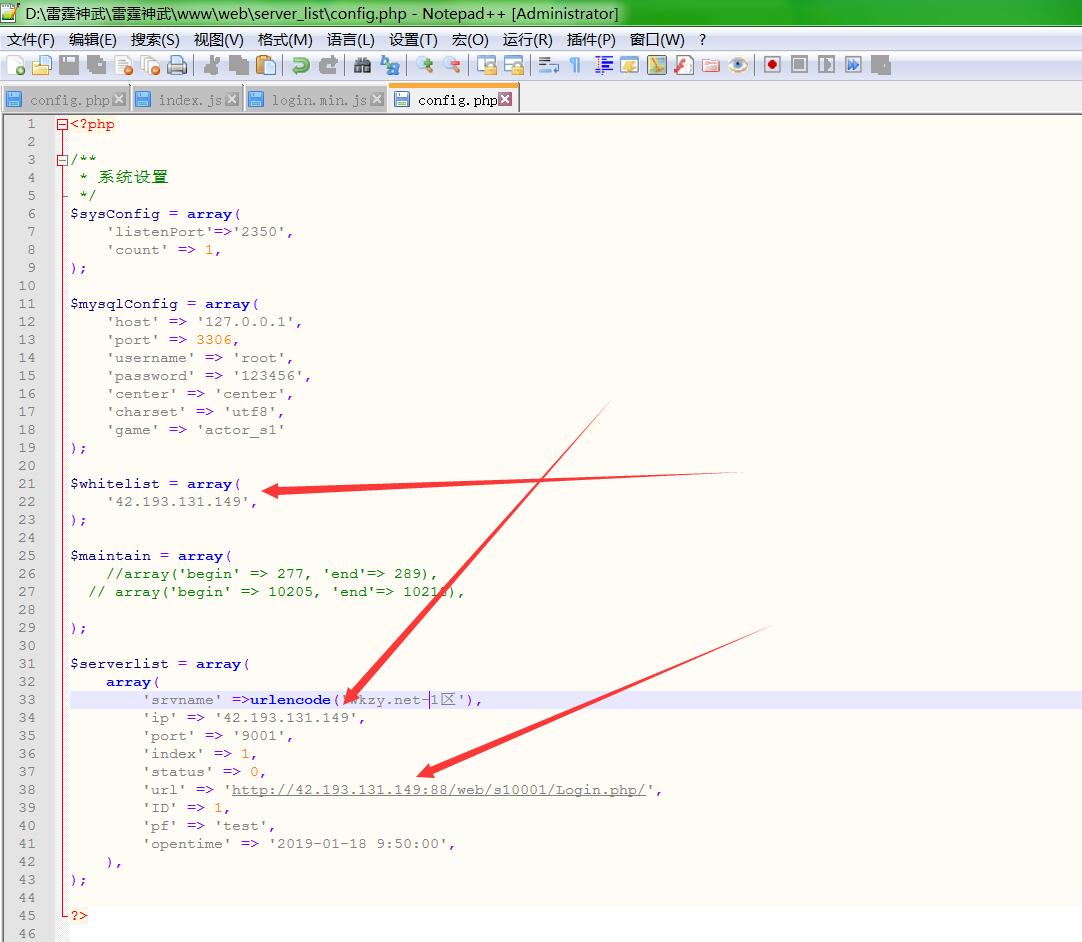Click the Undo arrow icon

click(300, 66)
